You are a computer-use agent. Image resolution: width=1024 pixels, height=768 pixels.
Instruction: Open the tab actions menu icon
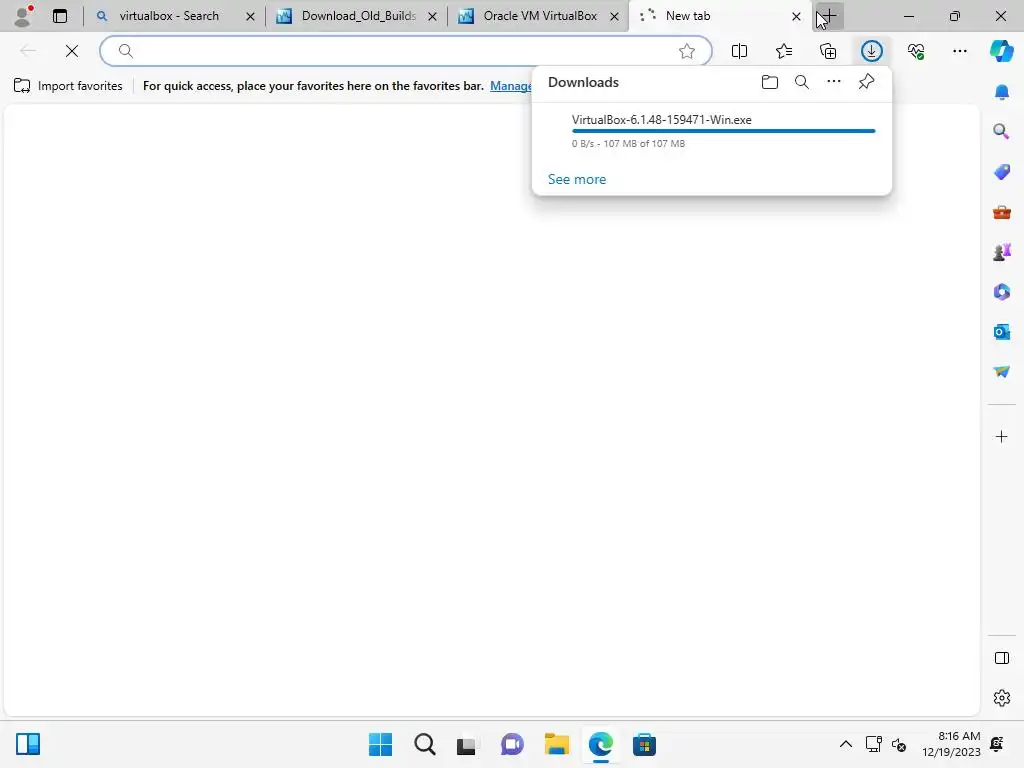point(60,16)
